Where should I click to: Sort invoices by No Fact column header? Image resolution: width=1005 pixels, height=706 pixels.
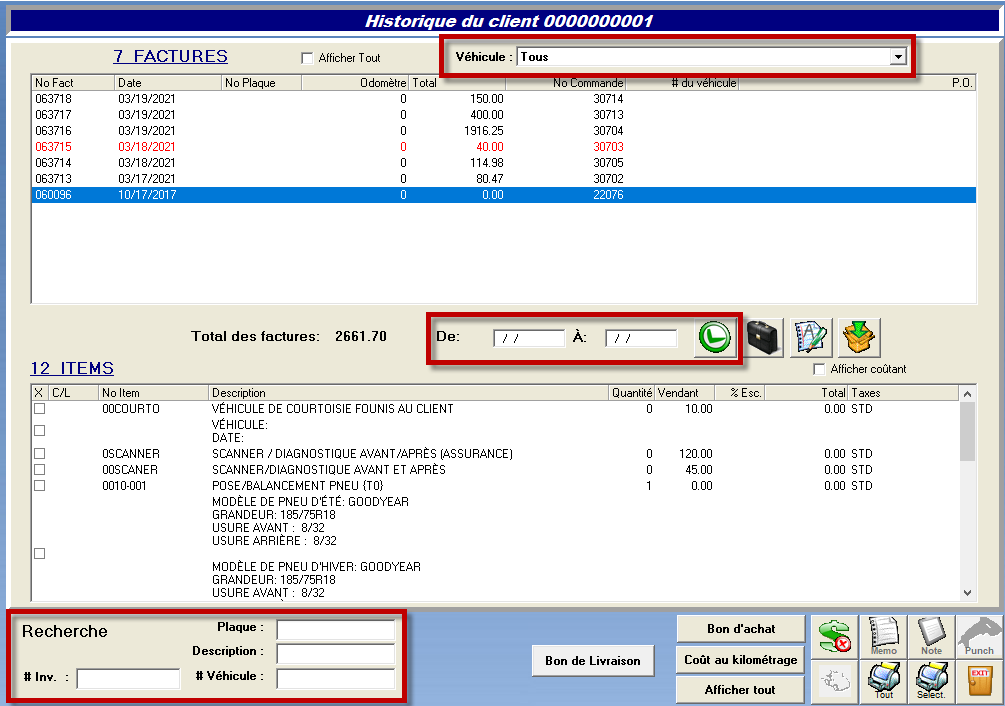(72, 83)
